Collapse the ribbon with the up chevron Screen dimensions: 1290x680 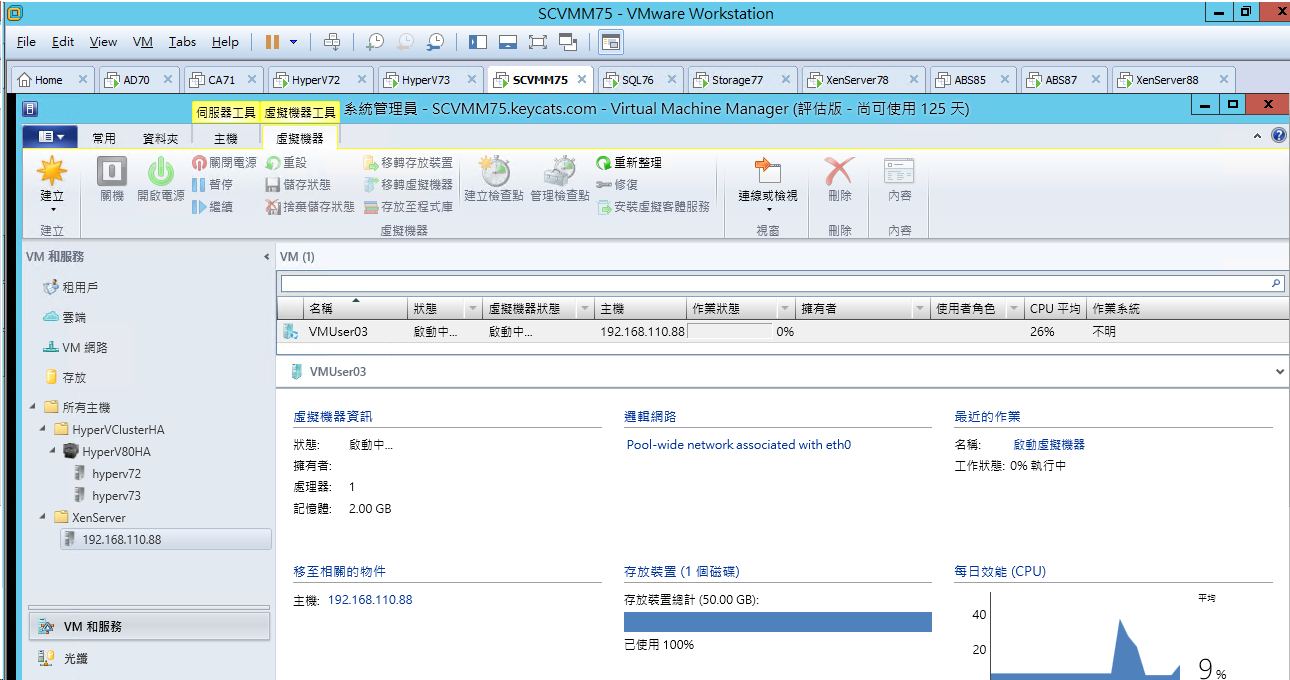[x=1258, y=136]
